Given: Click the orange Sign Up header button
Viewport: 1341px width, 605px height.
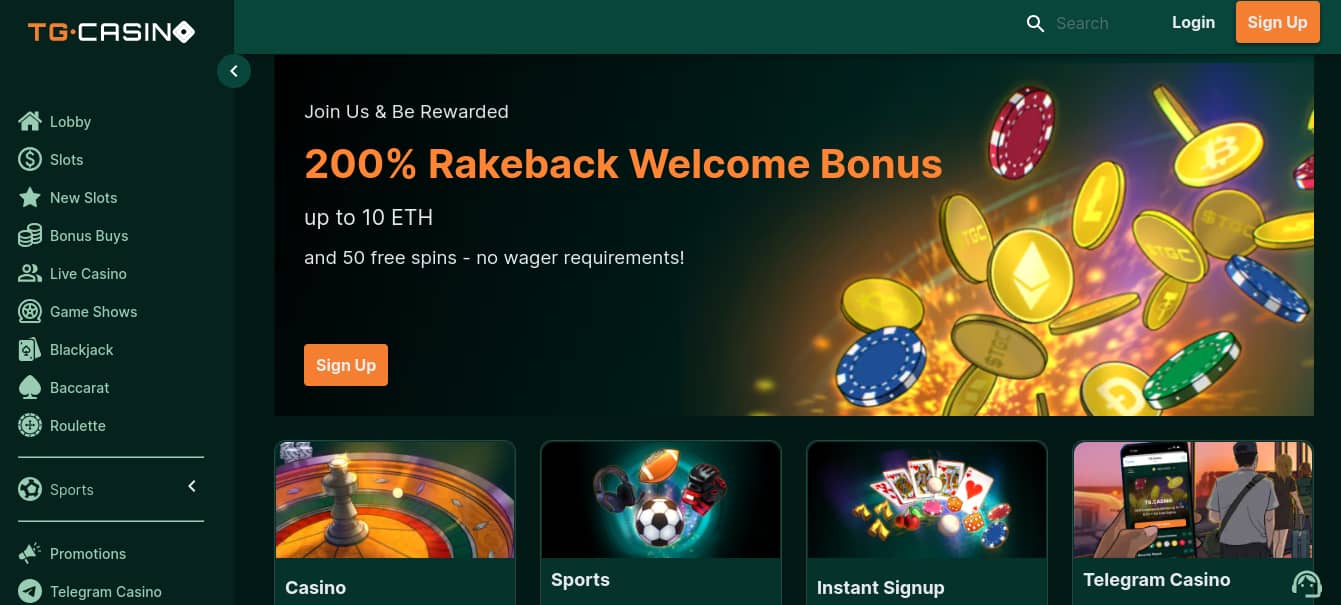Looking at the screenshot, I should tap(1277, 22).
